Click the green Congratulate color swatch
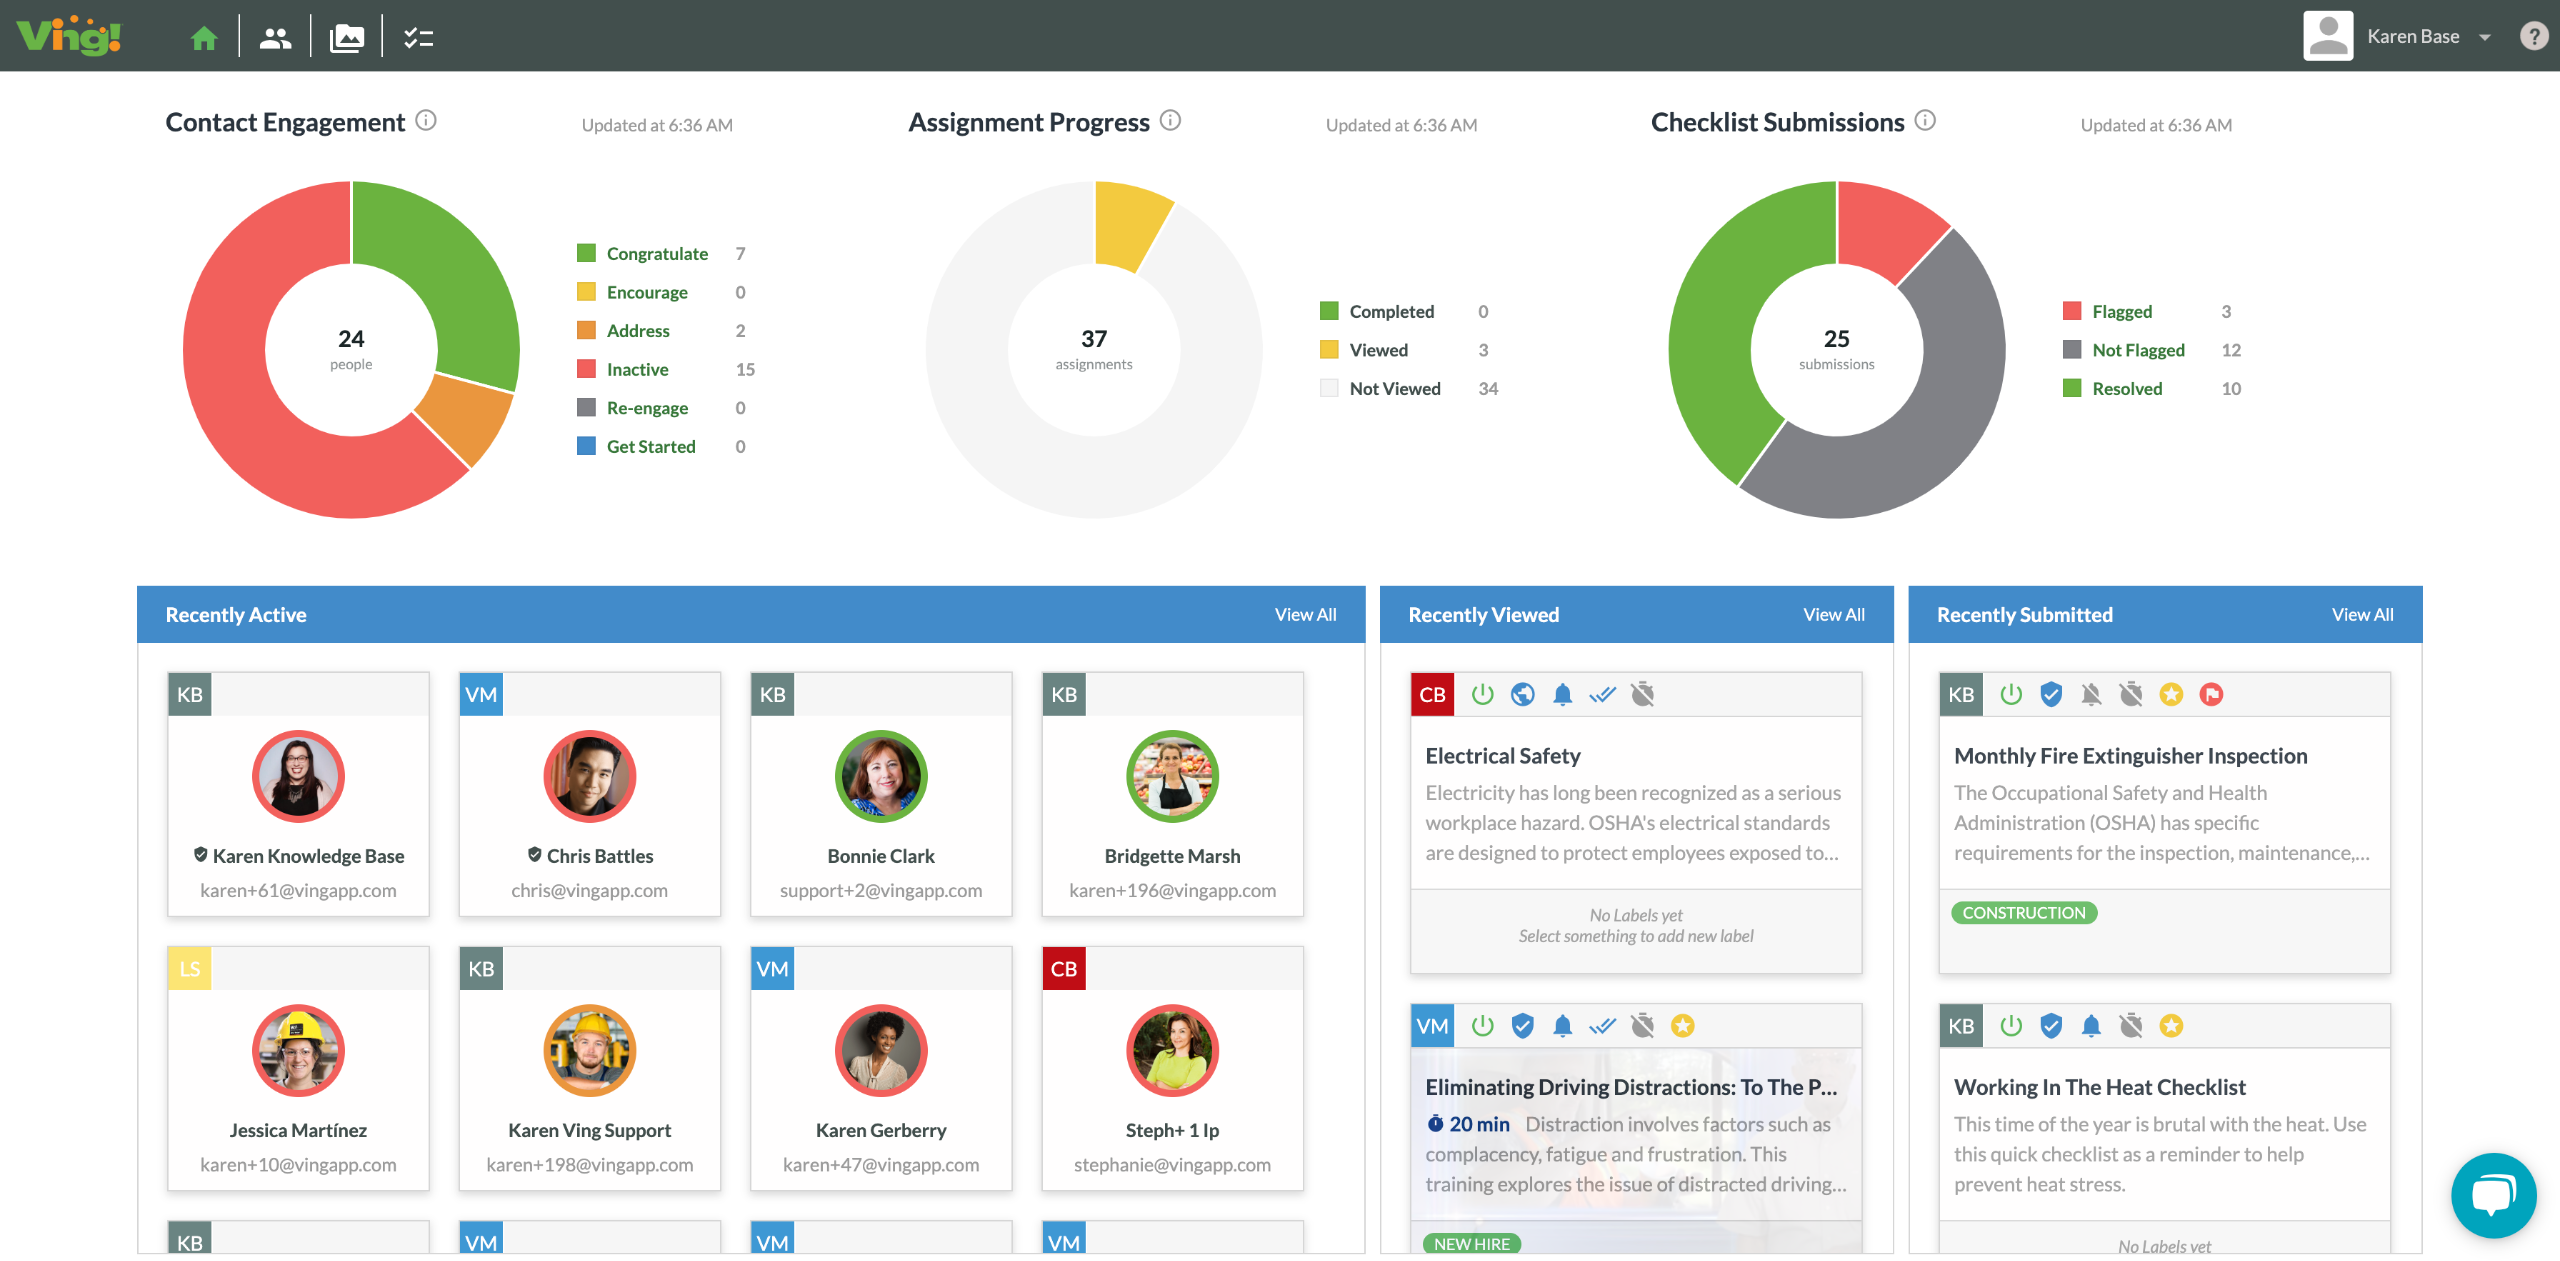Image resolution: width=2560 pixels, height=1261 pixels. coord(586,253)
